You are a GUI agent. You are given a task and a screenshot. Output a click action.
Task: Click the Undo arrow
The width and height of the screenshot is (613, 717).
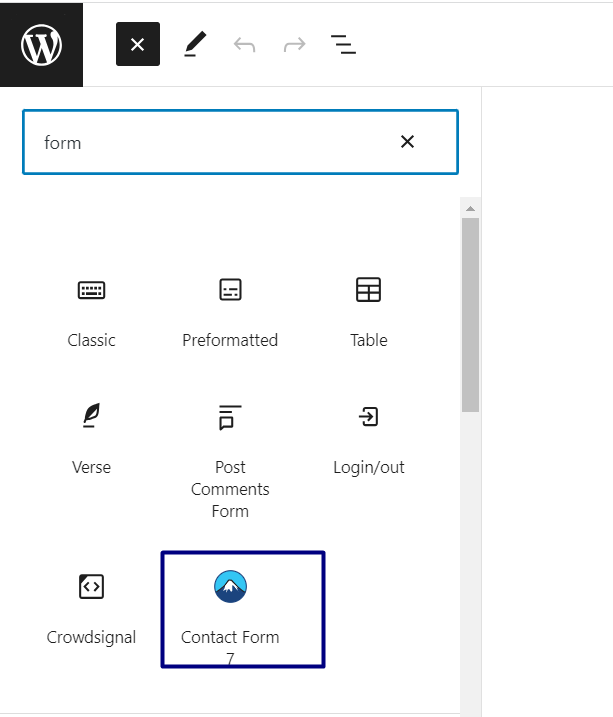pyautogui.click(x=244, y=44)
